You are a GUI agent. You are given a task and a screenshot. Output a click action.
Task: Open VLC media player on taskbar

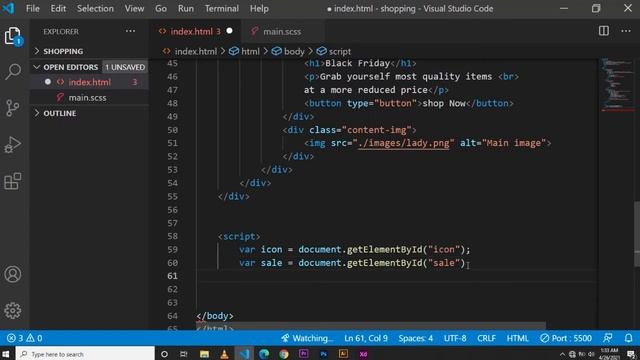coord(224,354)
